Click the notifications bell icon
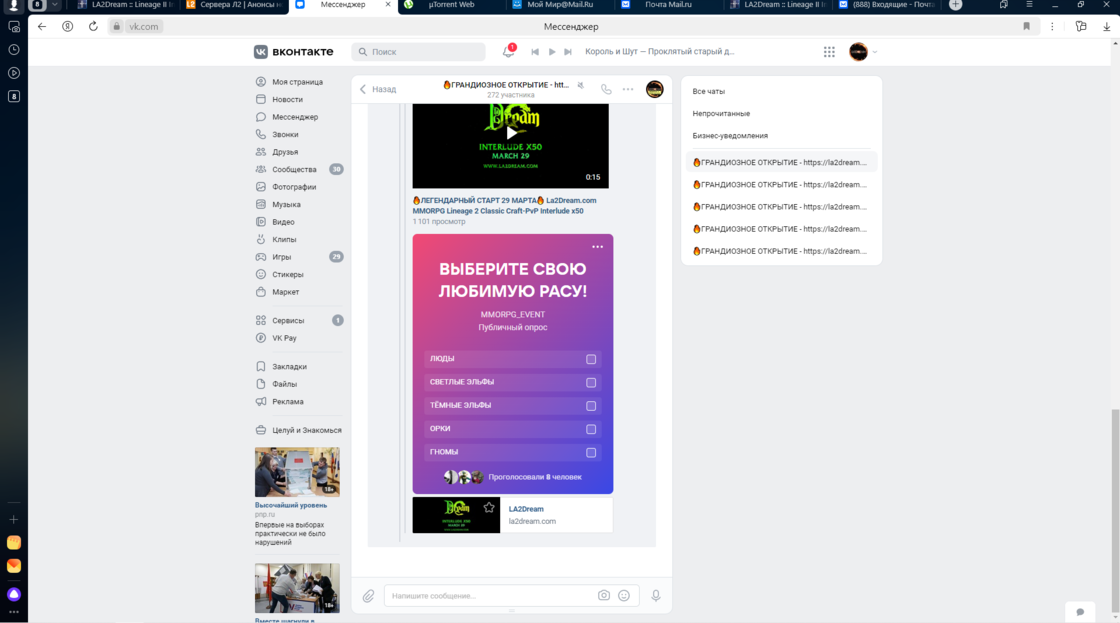The width and height of the screenshot is (1120, 623). [508, 52]
